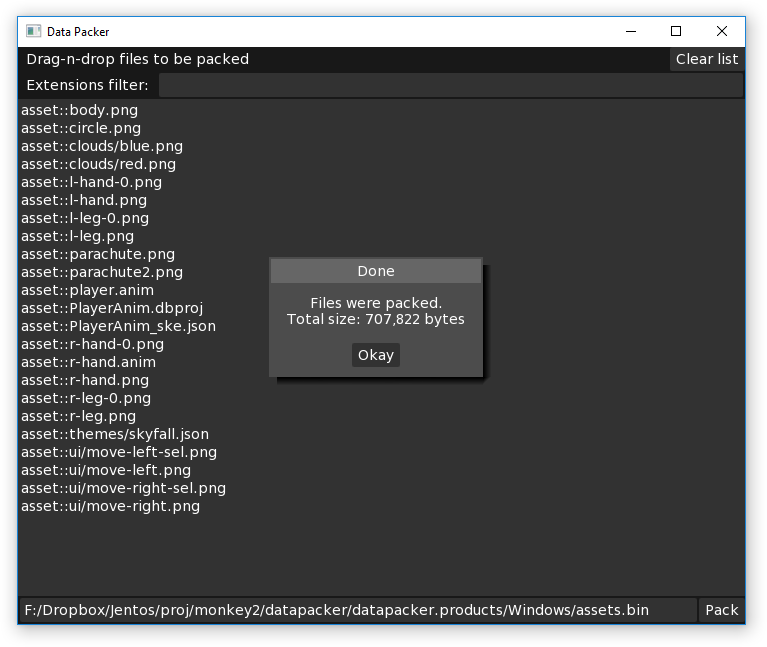This screenshot has height=647, width=767.
Task: Select asset::l-hand-0.png entry
Action: tap(91, 182)
